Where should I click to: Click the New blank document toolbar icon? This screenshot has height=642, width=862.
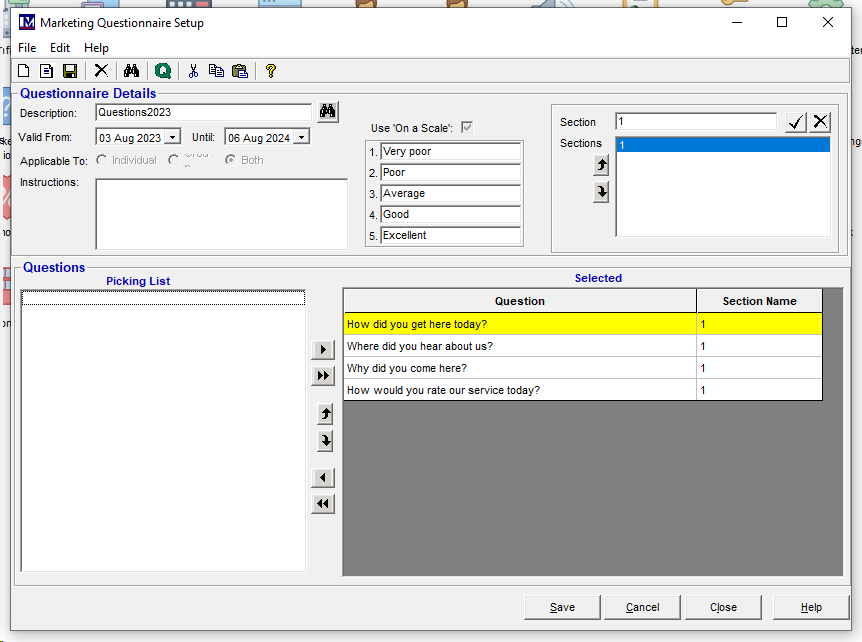click(x=24, y=71)
